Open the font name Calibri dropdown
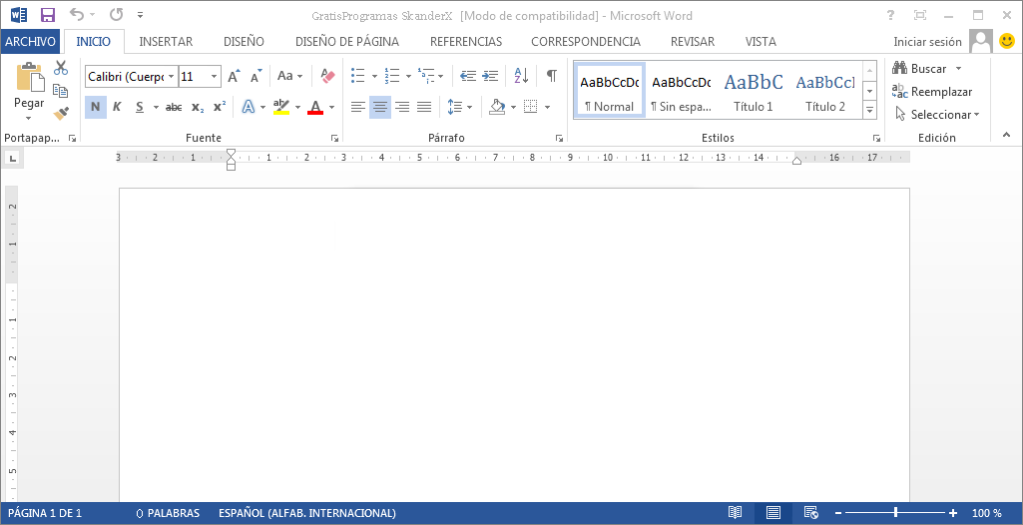 click(x=171, y=76)
